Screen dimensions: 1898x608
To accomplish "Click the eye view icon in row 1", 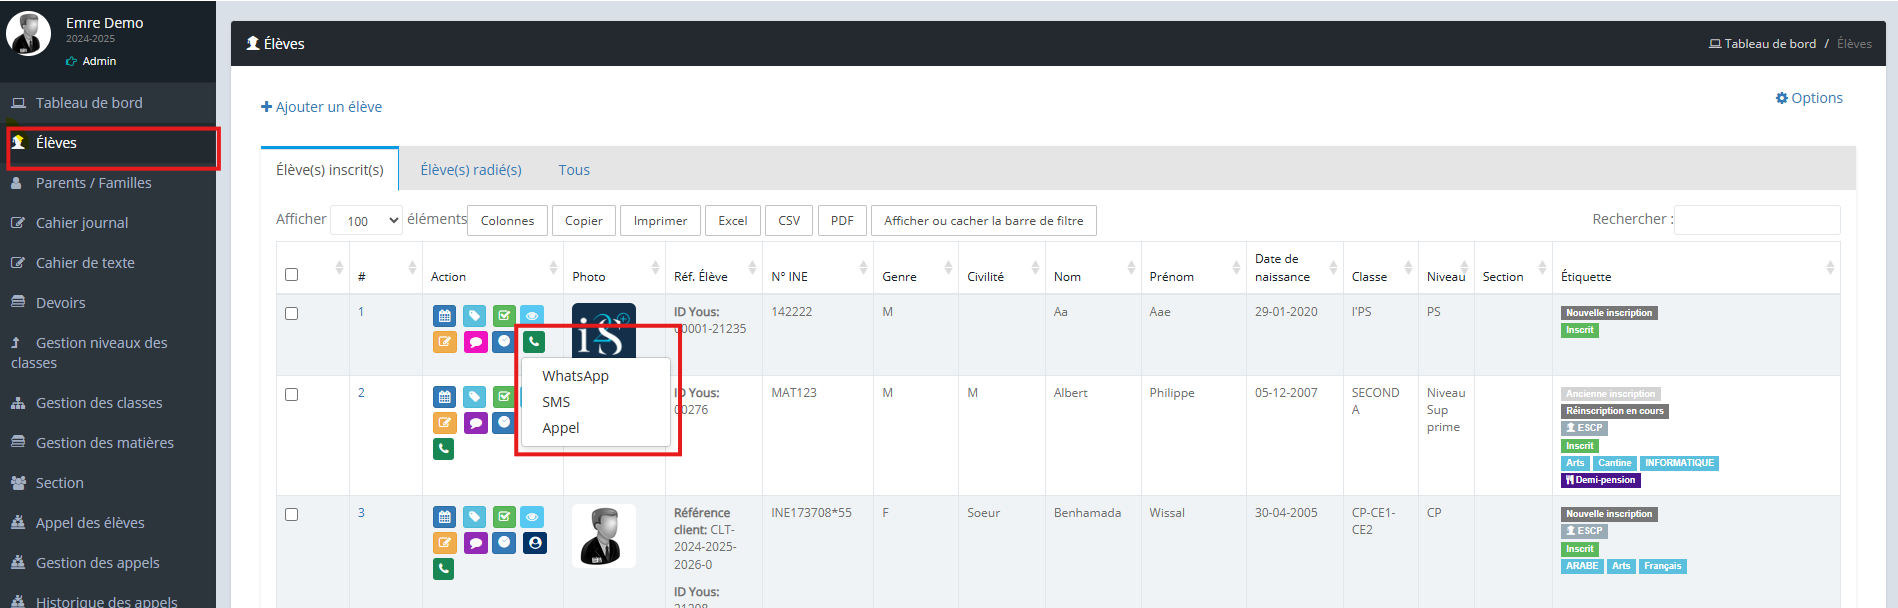I will (x=533, y=316).
